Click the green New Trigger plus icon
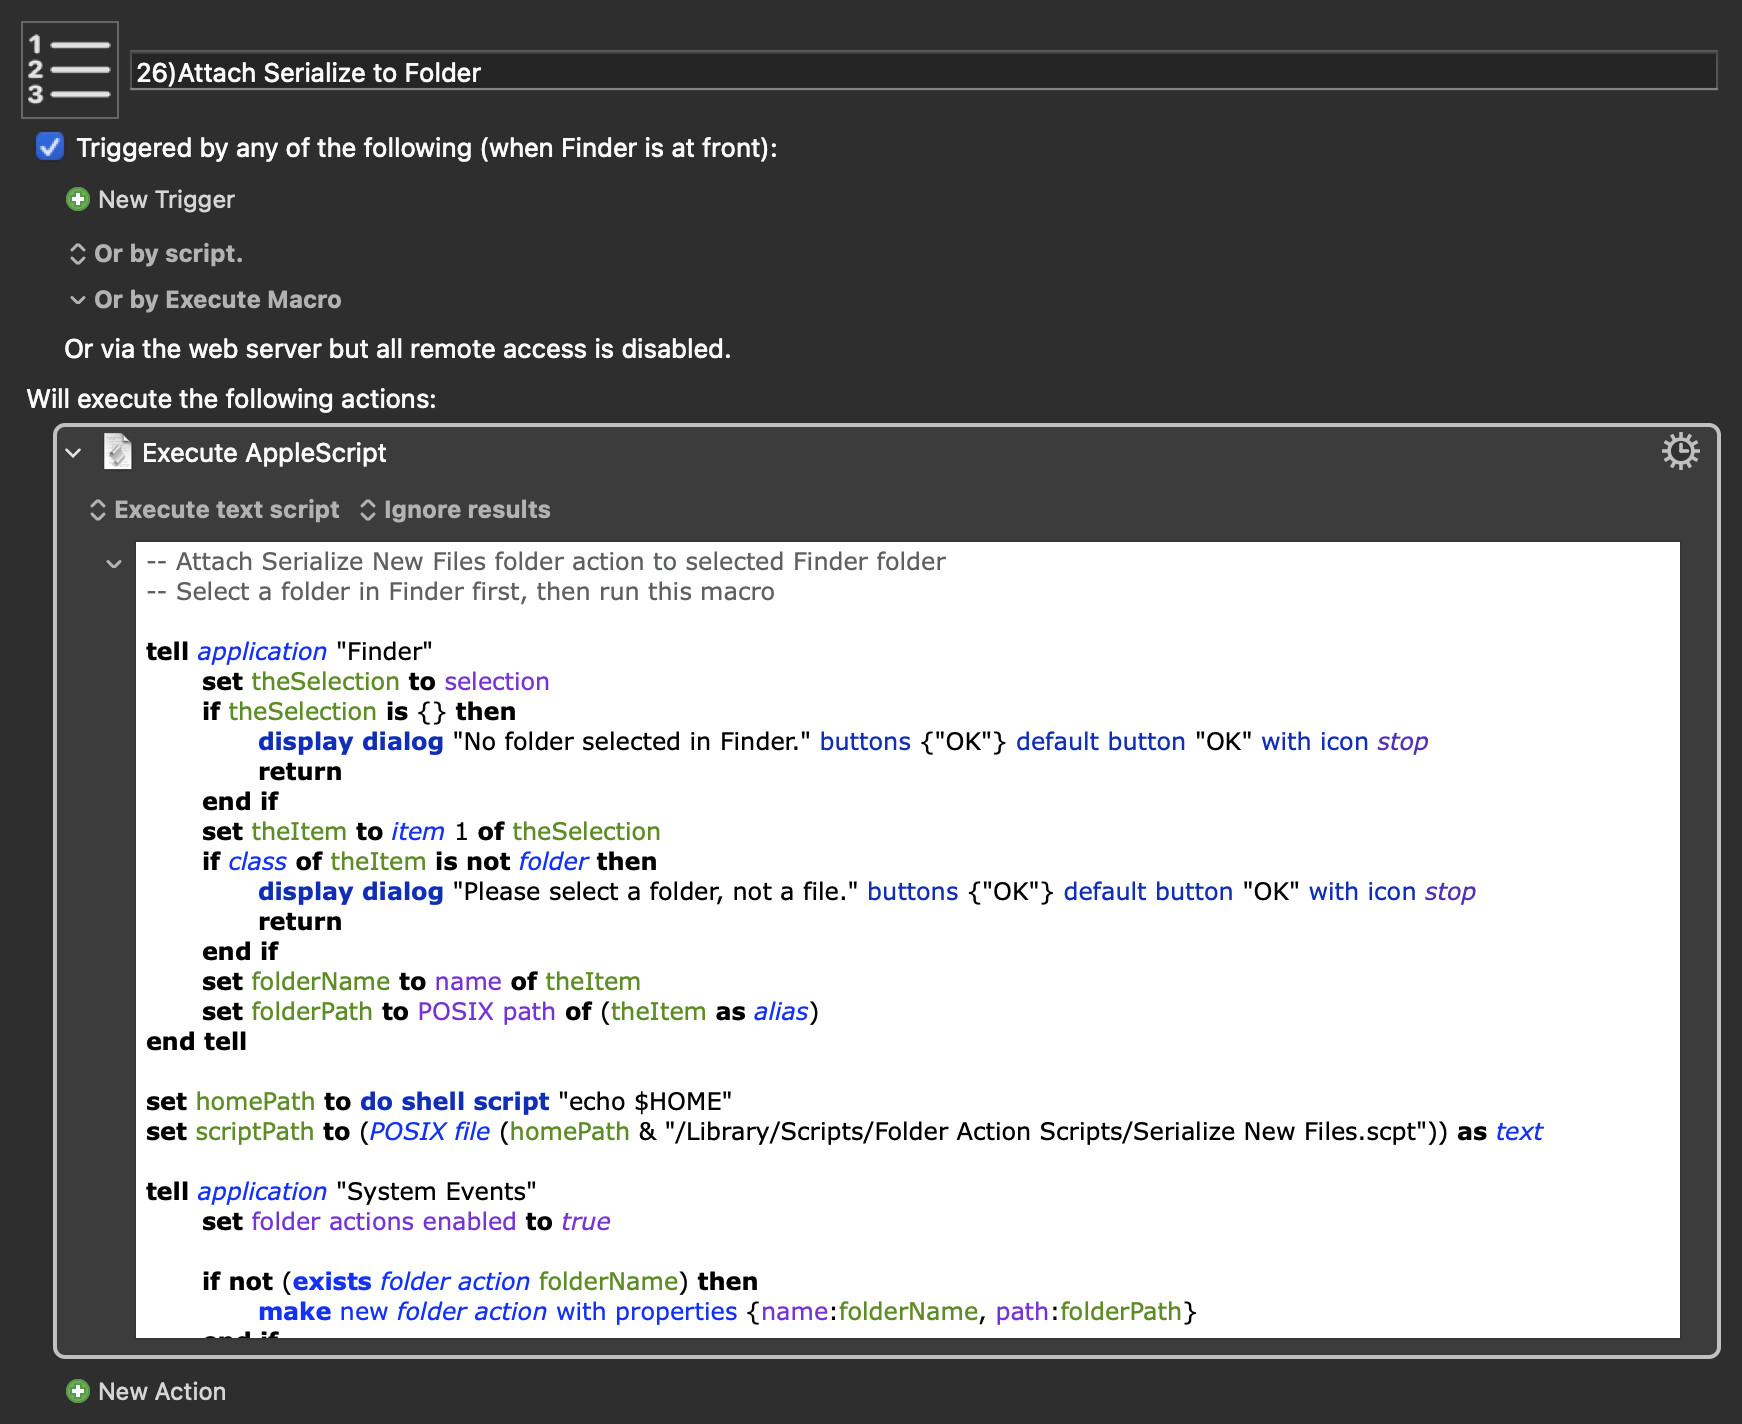 [78, 200]
